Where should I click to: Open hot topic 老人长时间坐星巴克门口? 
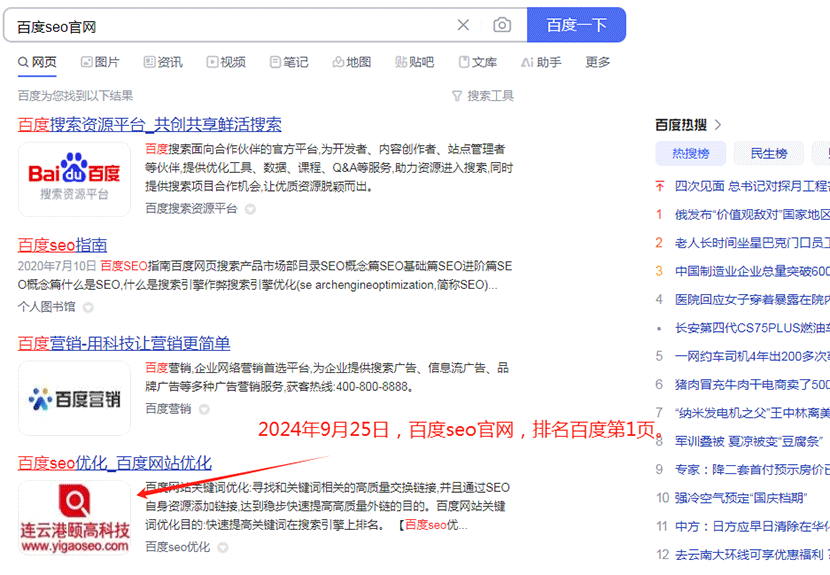pos(752,243)
